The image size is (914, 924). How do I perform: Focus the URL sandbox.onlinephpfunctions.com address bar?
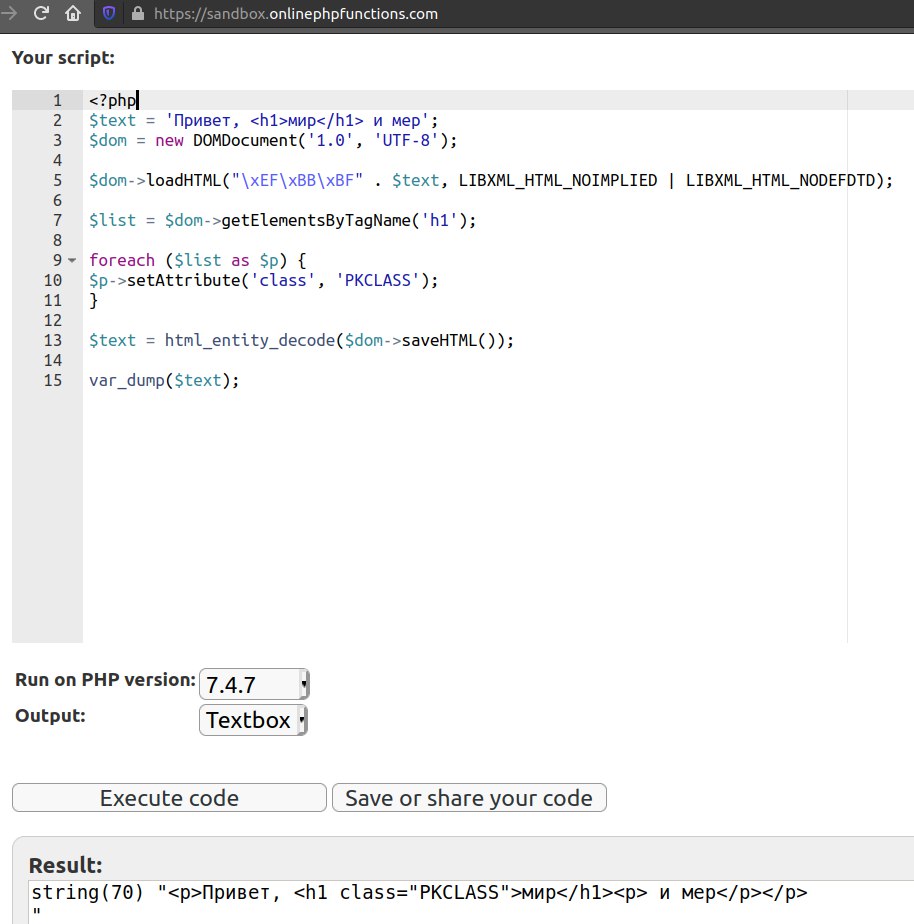[x=296, y=14]
